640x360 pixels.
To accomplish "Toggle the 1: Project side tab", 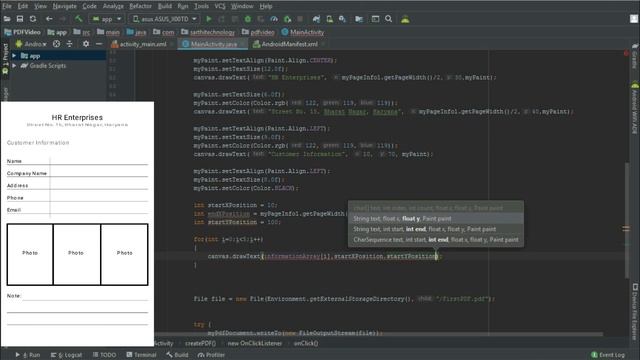I will (x=5, y=58).
